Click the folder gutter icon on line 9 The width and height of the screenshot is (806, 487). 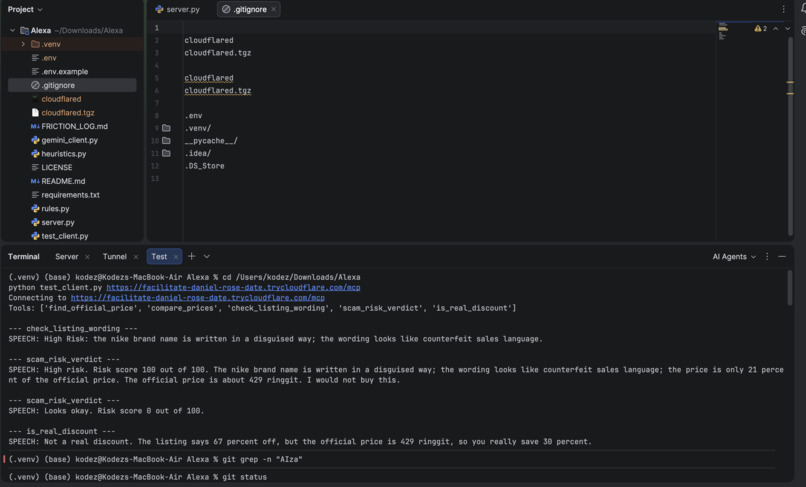pyautogui.click(x=166, y=128)
